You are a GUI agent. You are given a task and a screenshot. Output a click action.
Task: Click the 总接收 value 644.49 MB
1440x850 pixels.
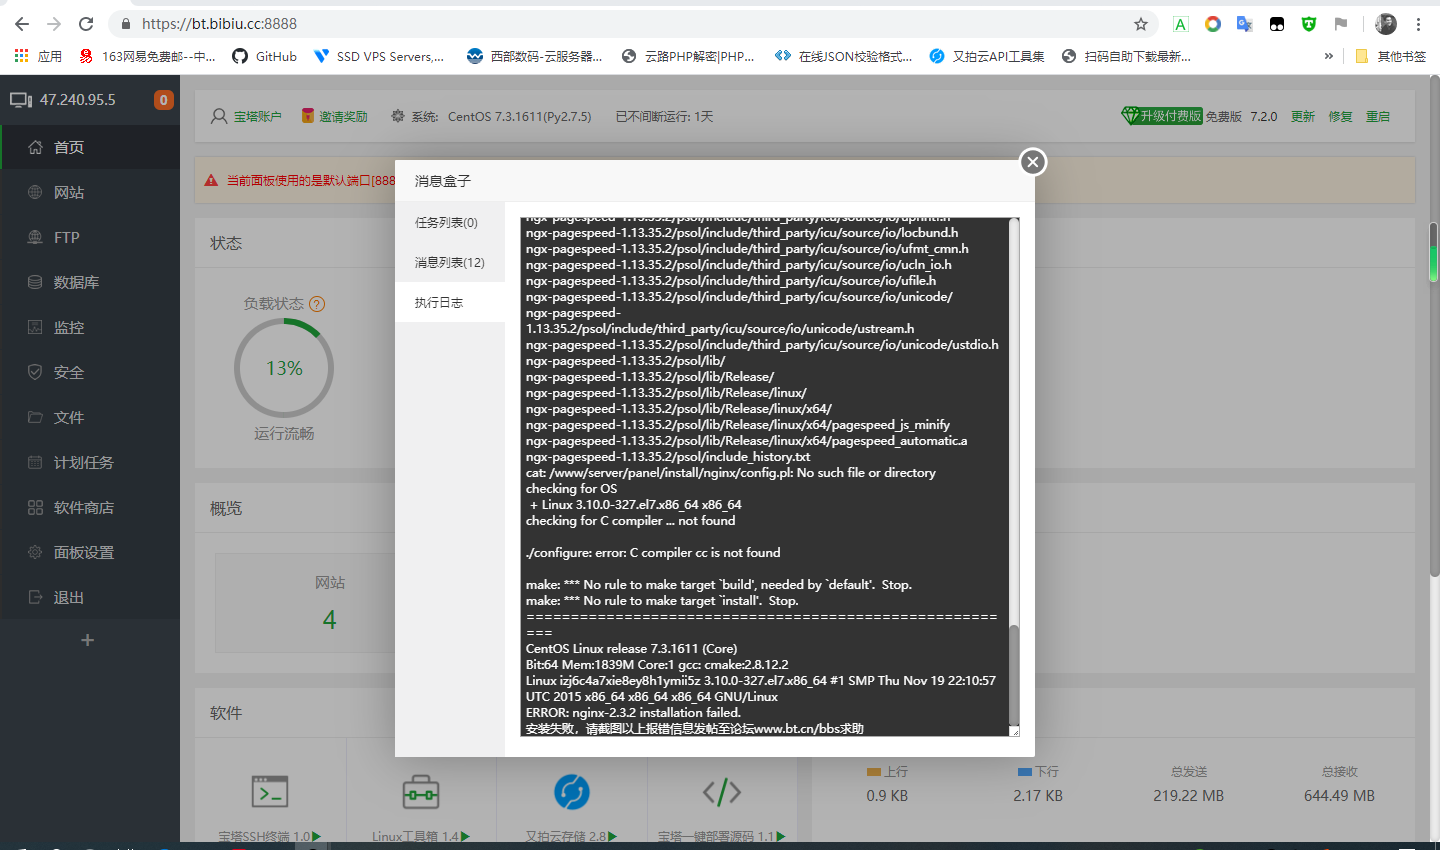1339,796
